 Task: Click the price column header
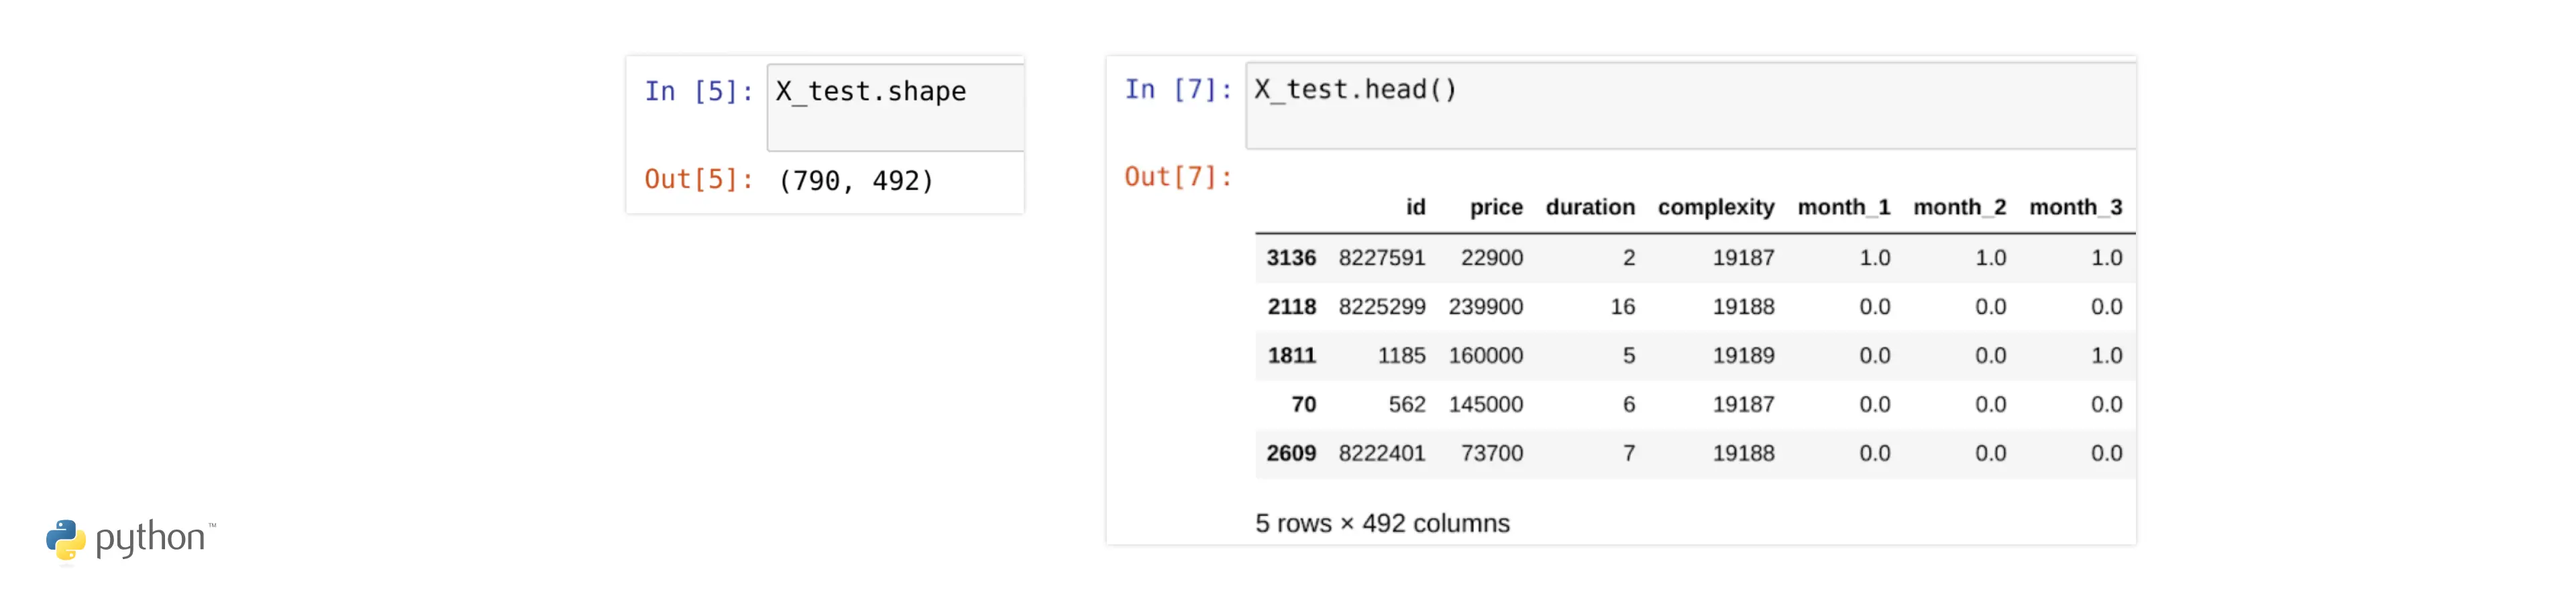tap(1496, 207)
